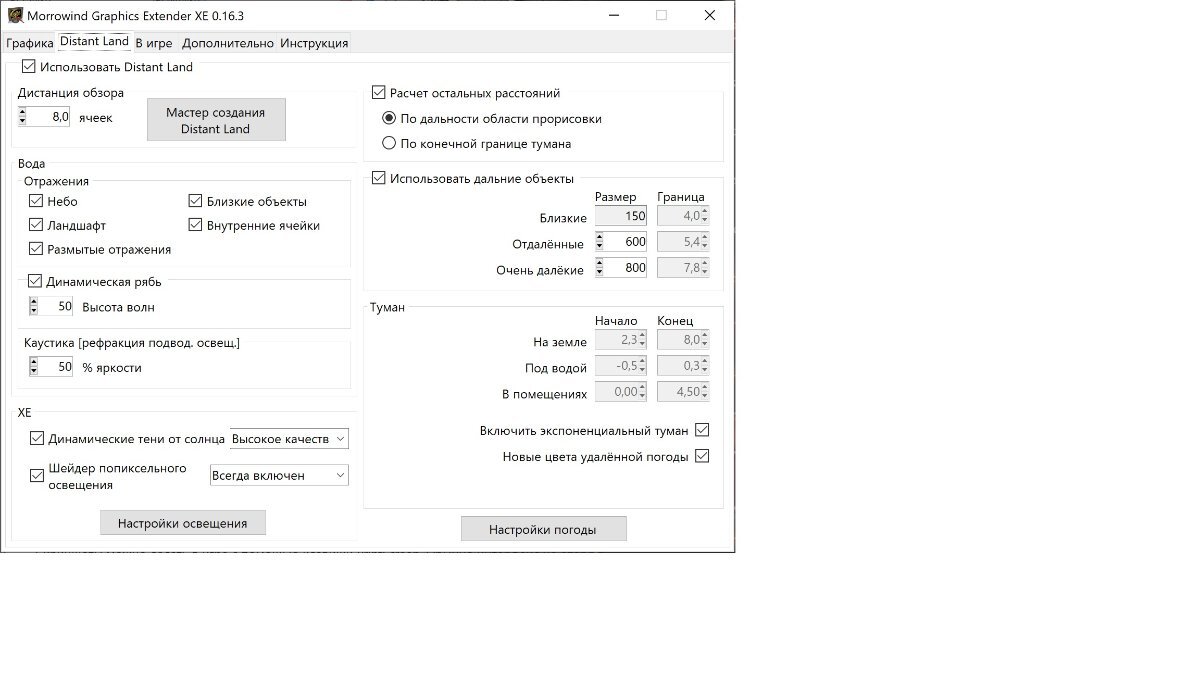Toggle Шейдер попиксельного освещения checkbox
The height and width of the screenshot is (675, 1200).
tap(37, 476)
